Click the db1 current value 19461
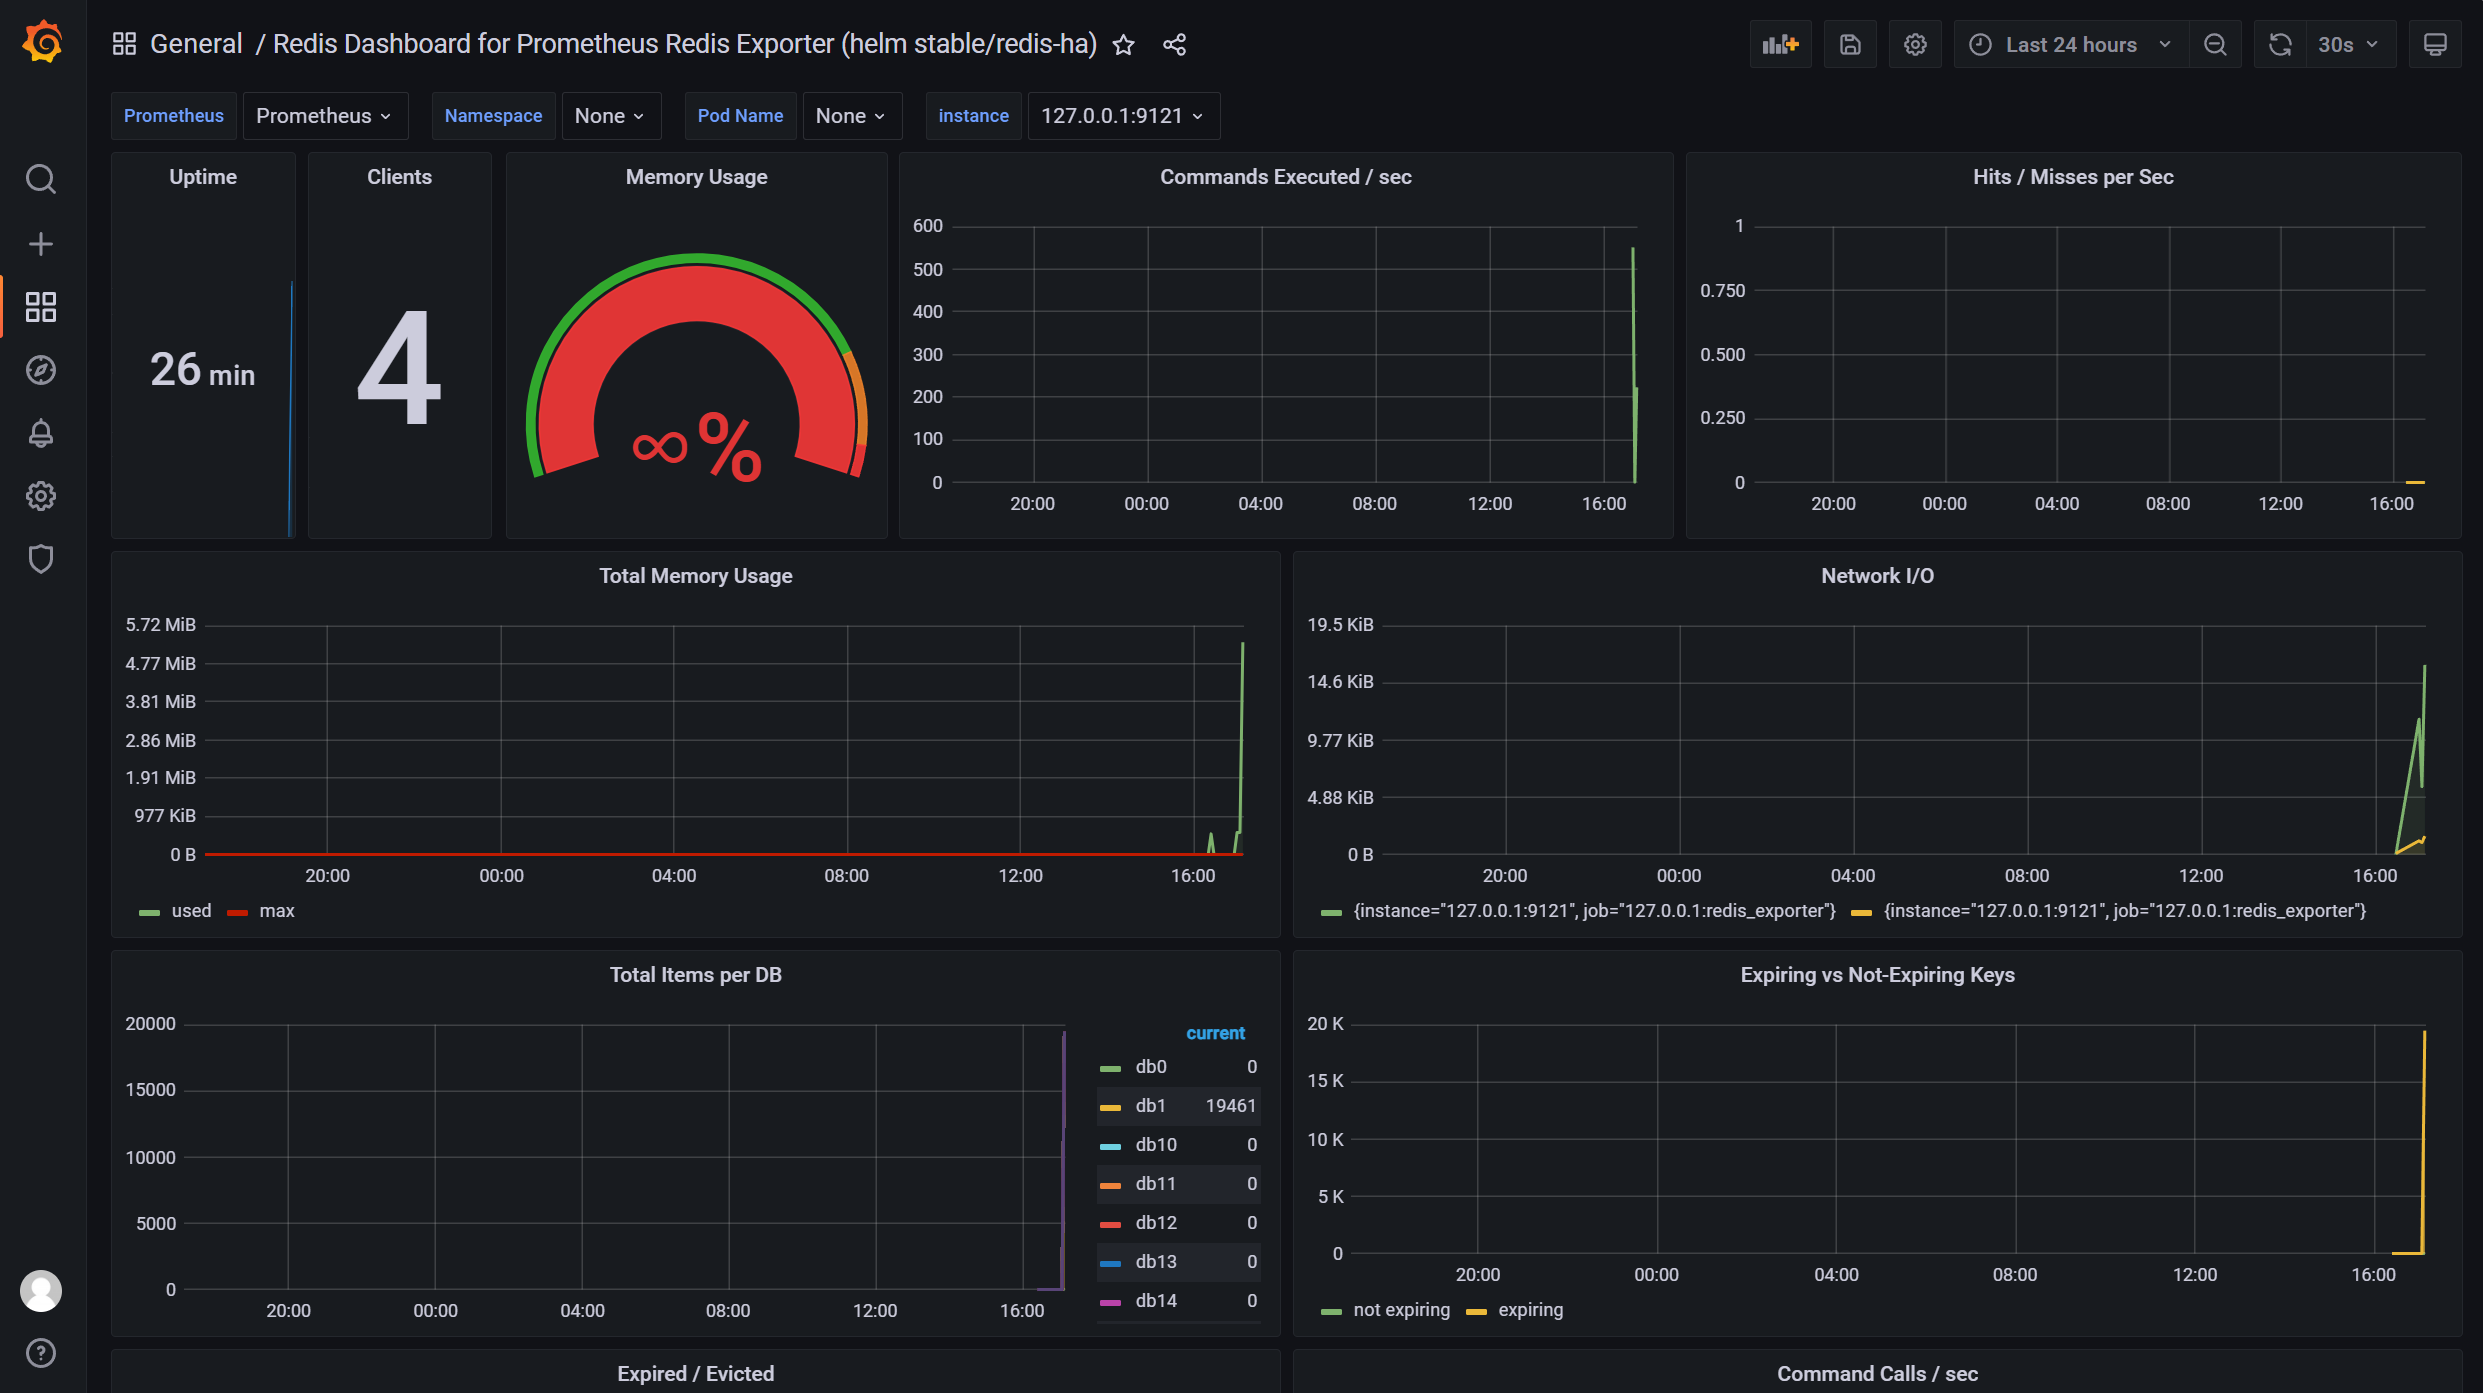 [x=1230, y=1106]
